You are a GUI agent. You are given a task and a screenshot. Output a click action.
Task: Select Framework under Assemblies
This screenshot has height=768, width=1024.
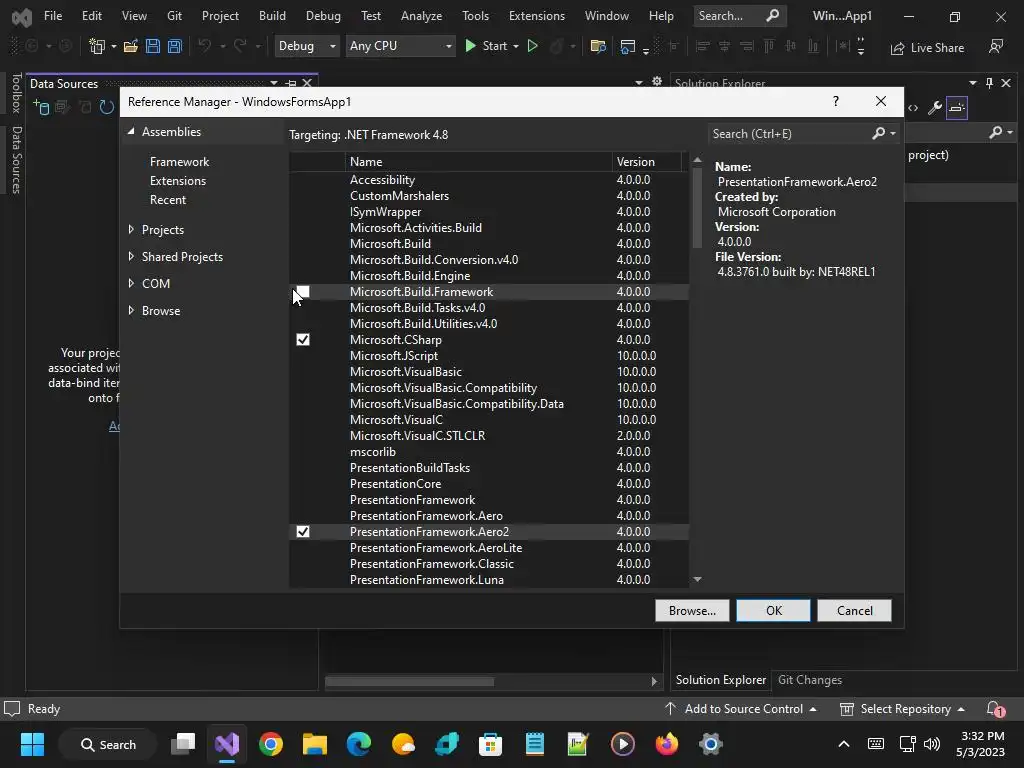tap(180, 161)
